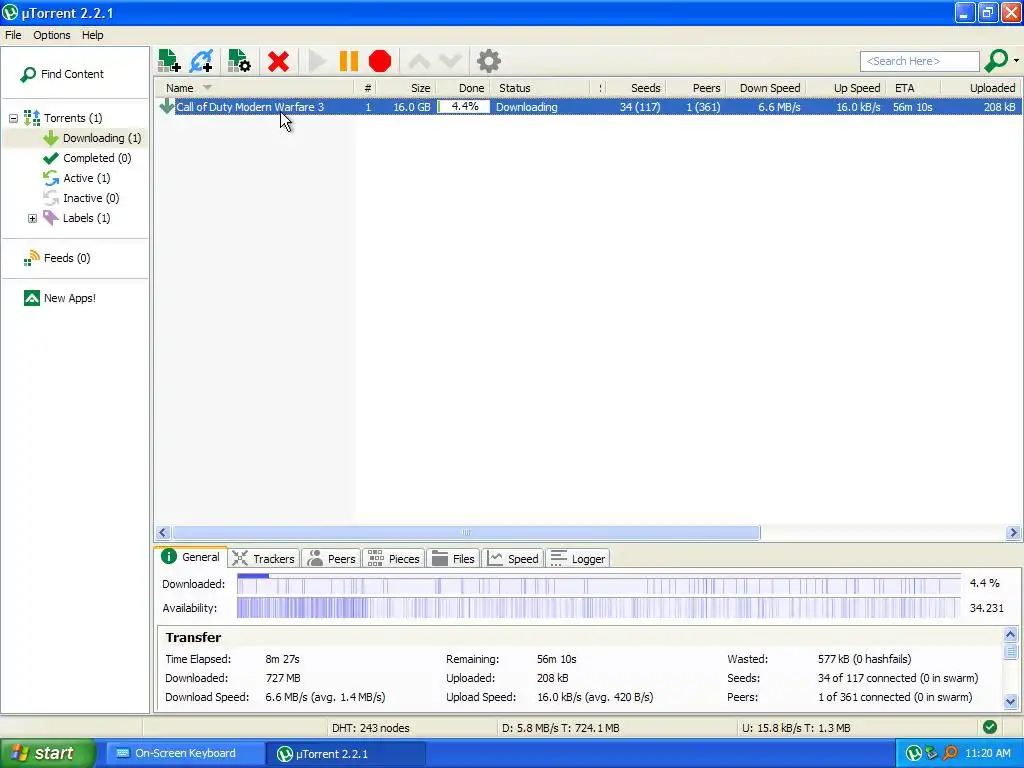Click the green download arrow icon of torrent row
The width and height of the screenshot is (1024, 768).
pos(167,106)
